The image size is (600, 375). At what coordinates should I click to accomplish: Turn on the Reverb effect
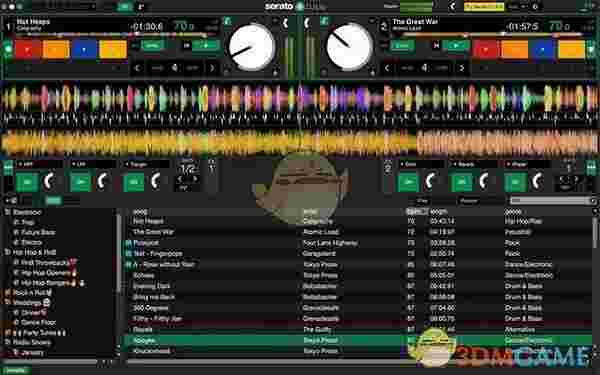coord(461,182)
